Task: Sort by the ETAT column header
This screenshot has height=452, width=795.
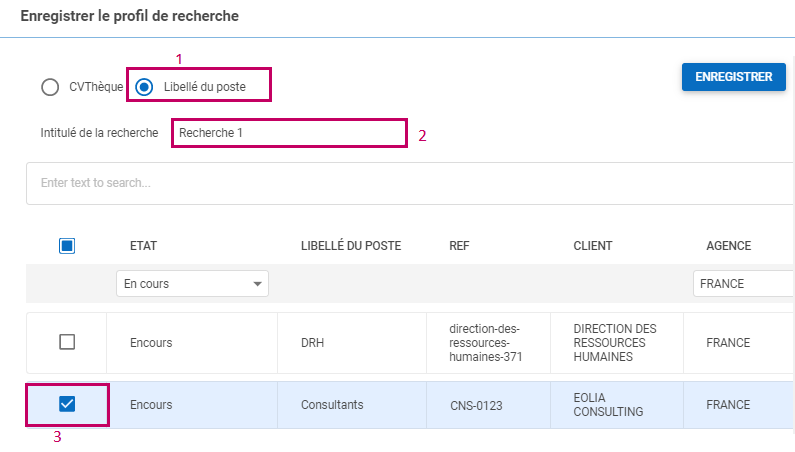Action: (143, 246)
